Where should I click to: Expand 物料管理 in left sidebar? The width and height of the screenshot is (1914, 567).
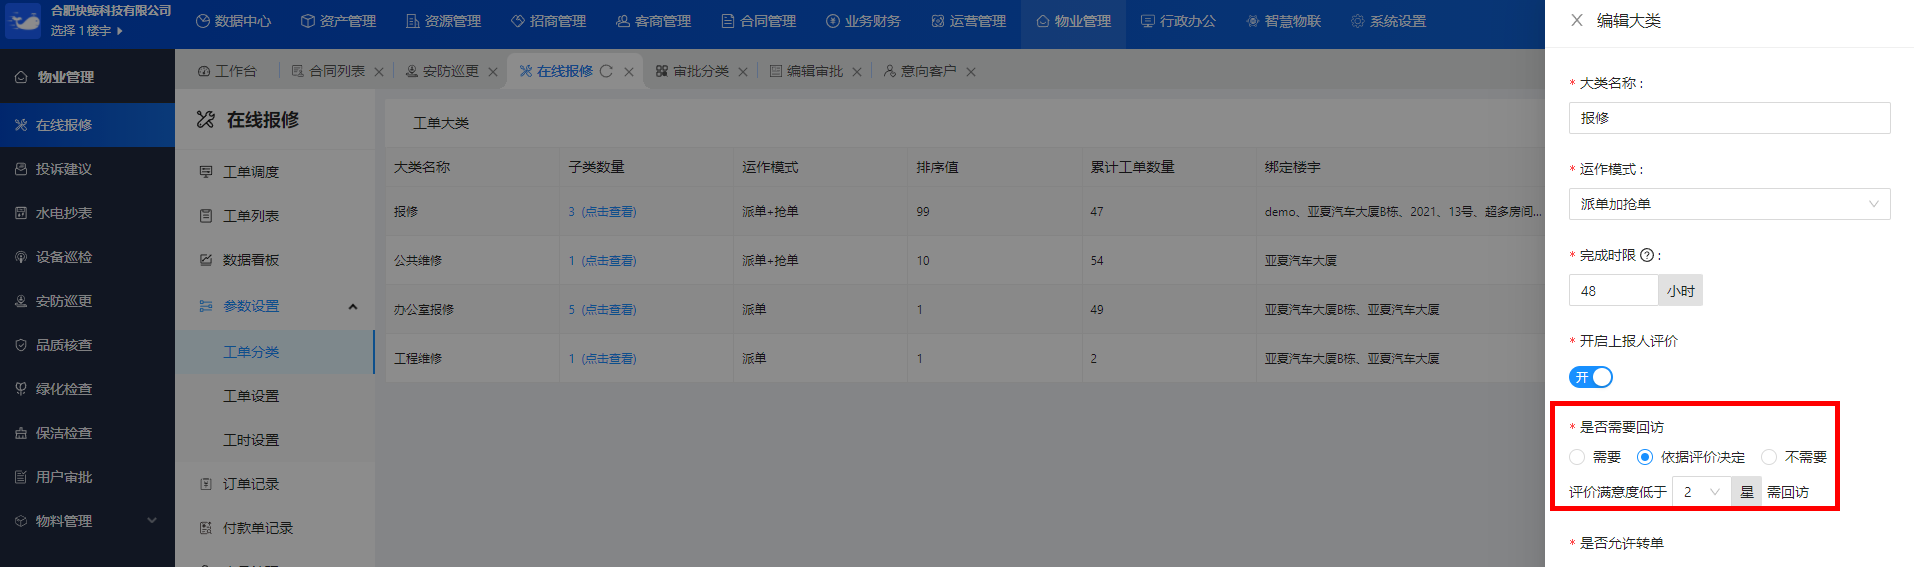tap(87, 521)
